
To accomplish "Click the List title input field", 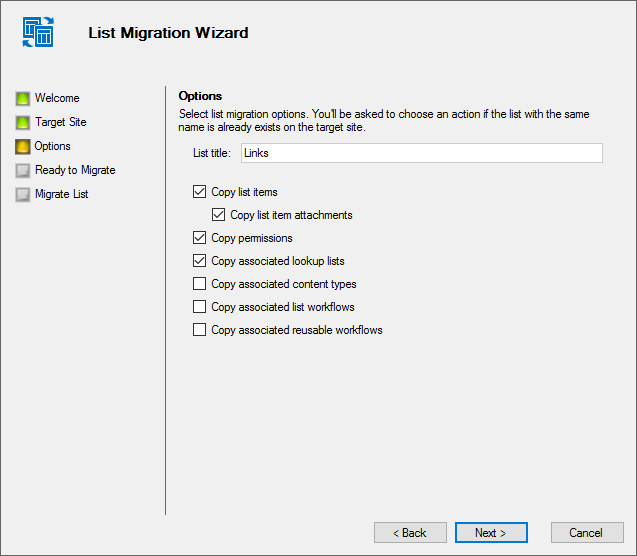I will click(422, 153).
